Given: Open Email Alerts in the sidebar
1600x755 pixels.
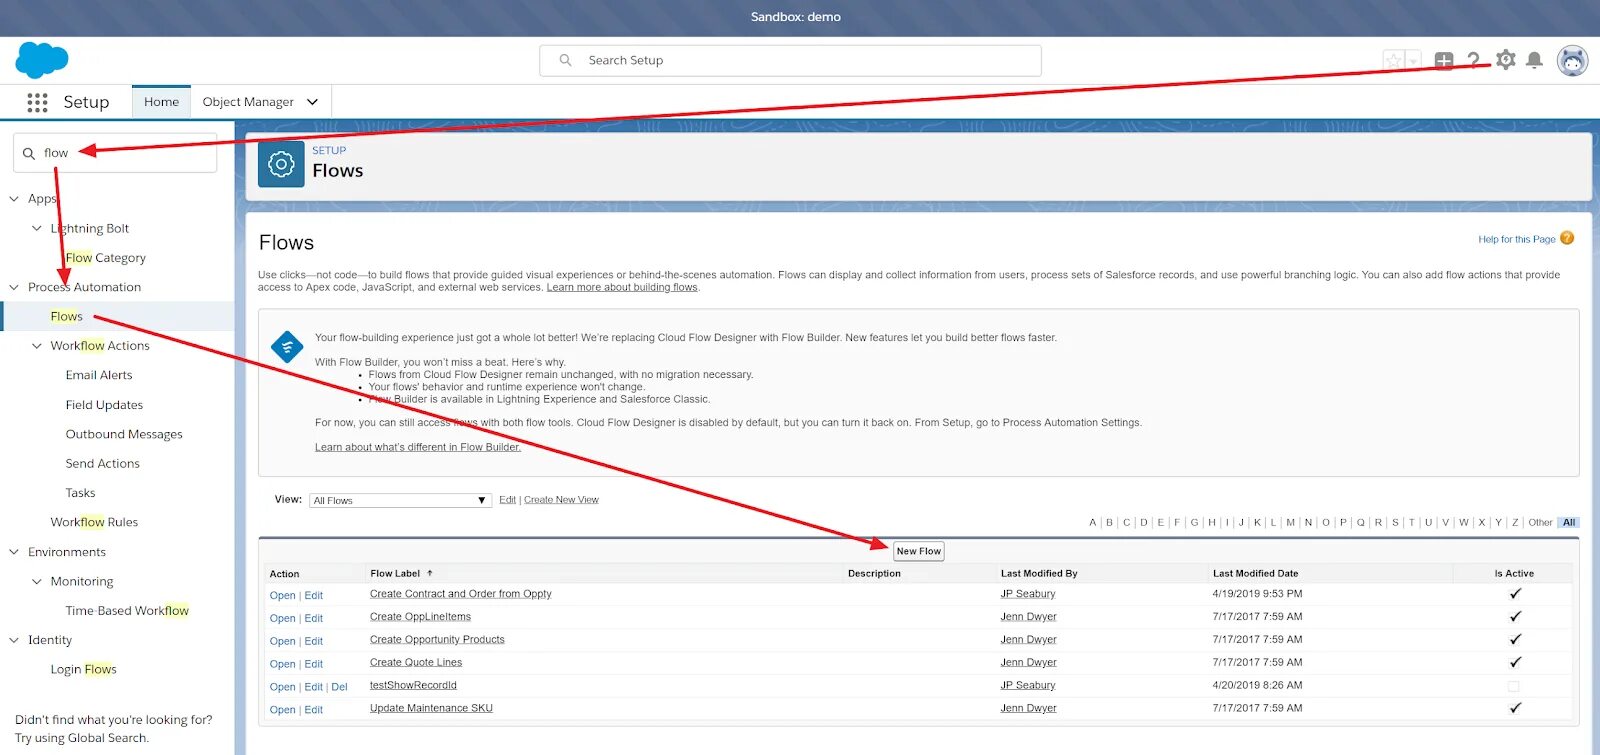Looking at the screenshot, I should (x=99, y=375).
